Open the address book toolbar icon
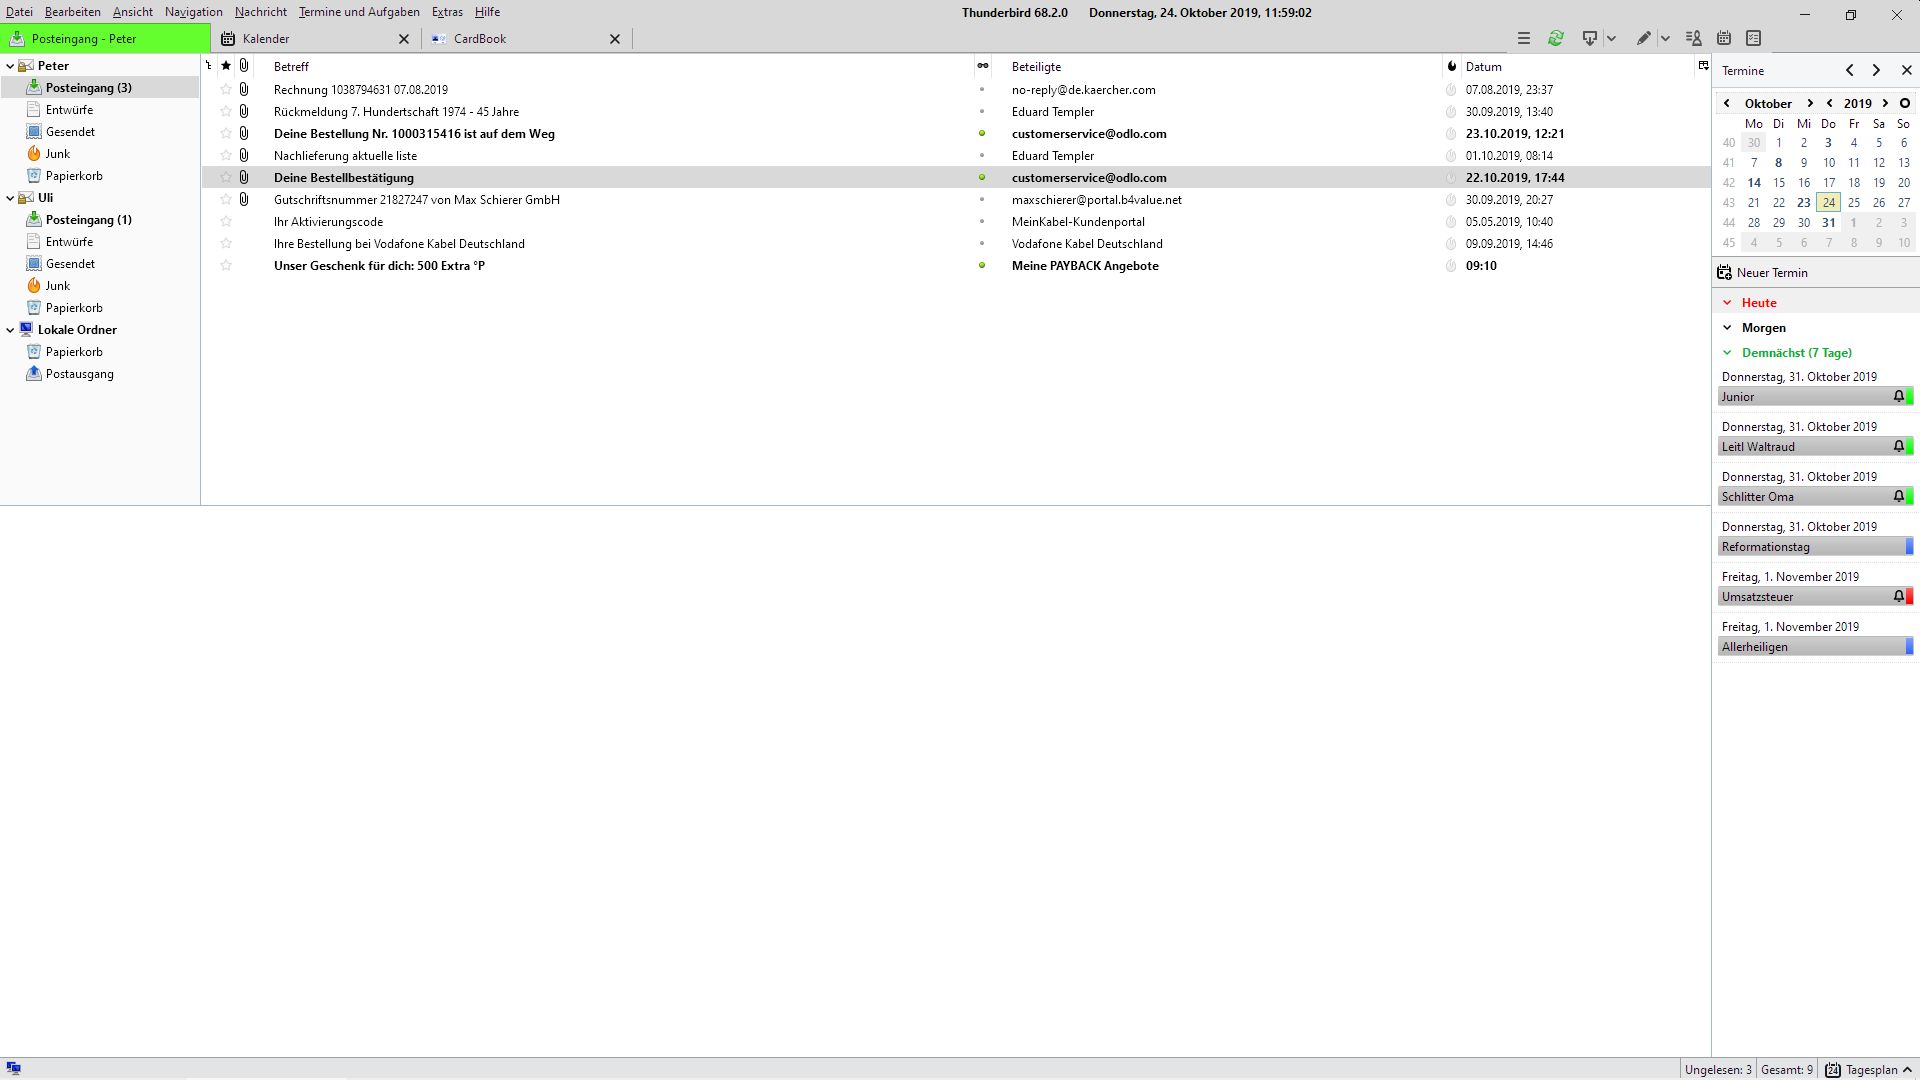 (x=1694, y=38)
